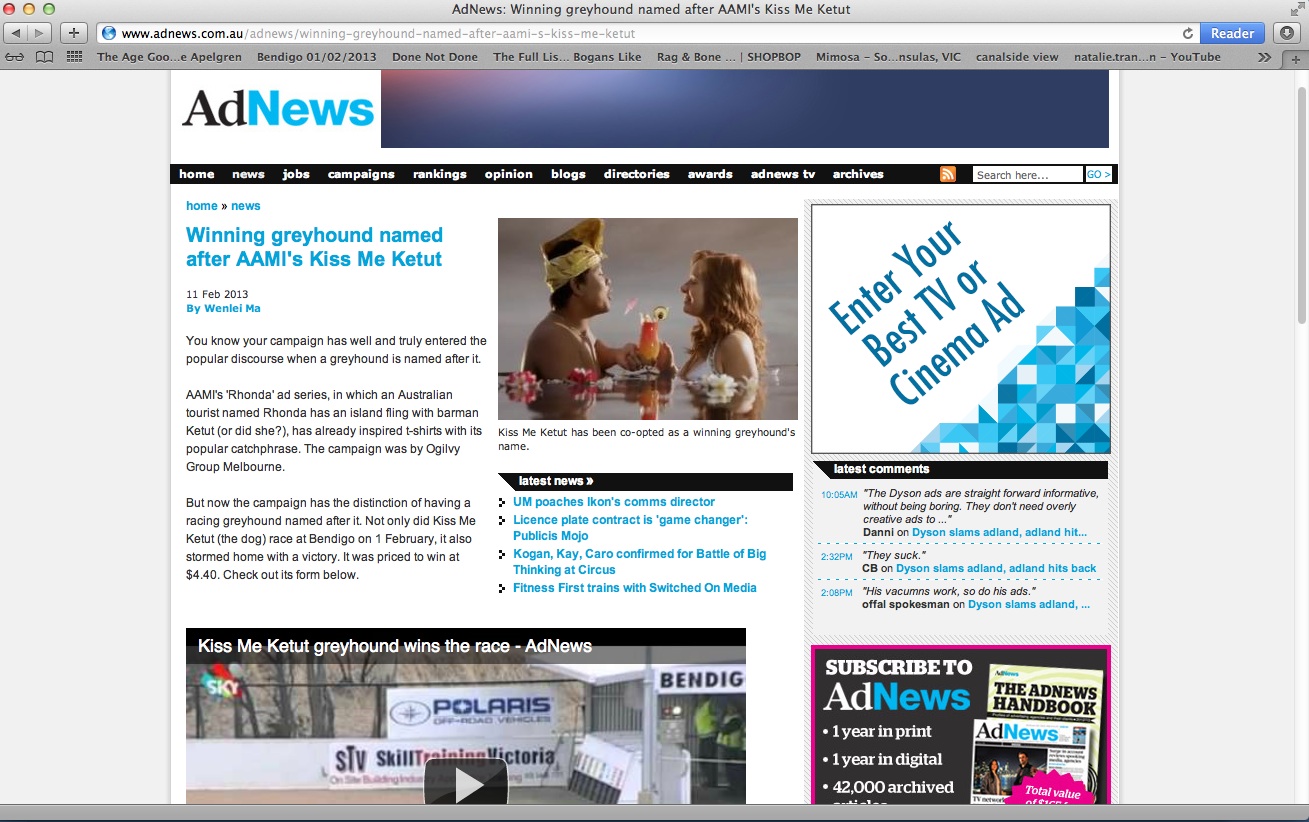The height and width of the screenshot is (822, 1309).
Task: Open the Safari Downloads button
Action: click(x=1288, y=33)
